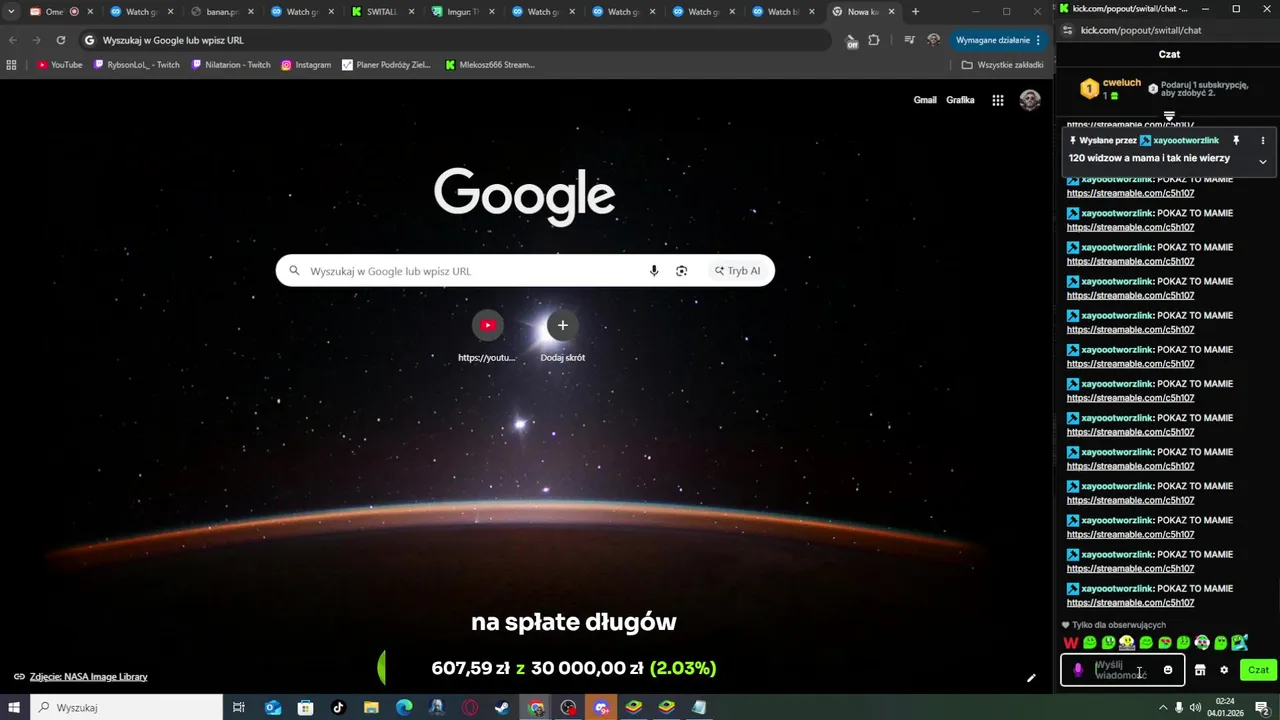Open the Google account avatar
Viewport: 1280px width, 720px height.
coord(1030,100)
